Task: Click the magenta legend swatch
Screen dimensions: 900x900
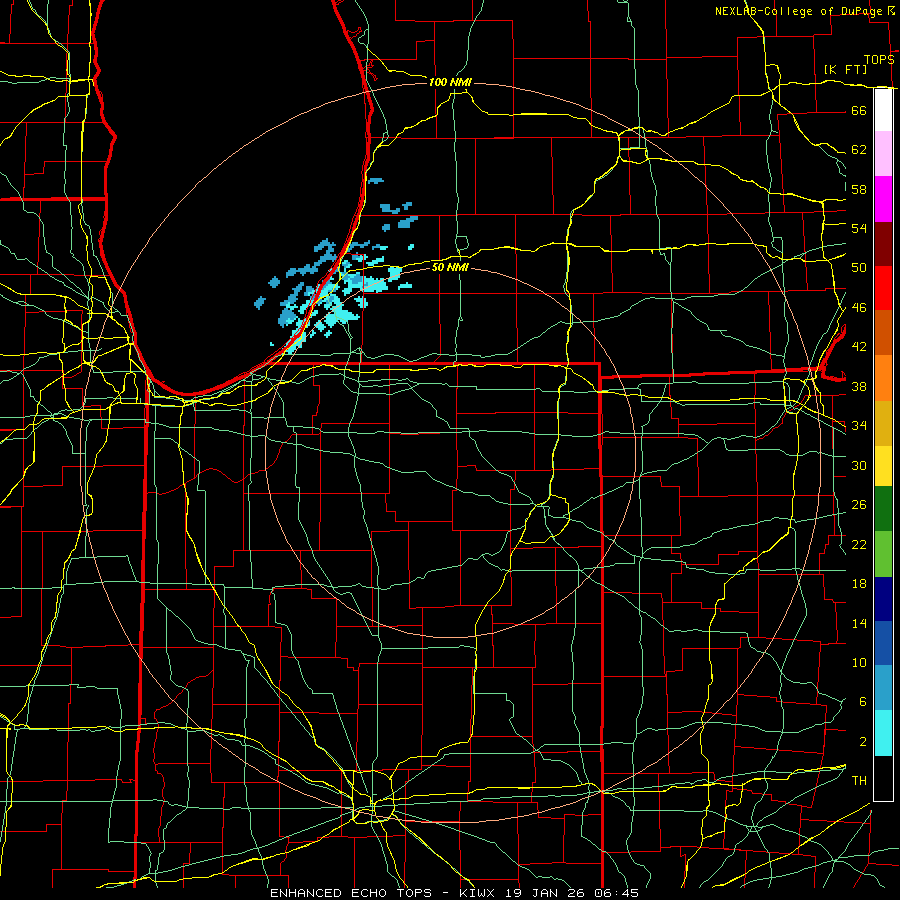Action: (883, 199)
